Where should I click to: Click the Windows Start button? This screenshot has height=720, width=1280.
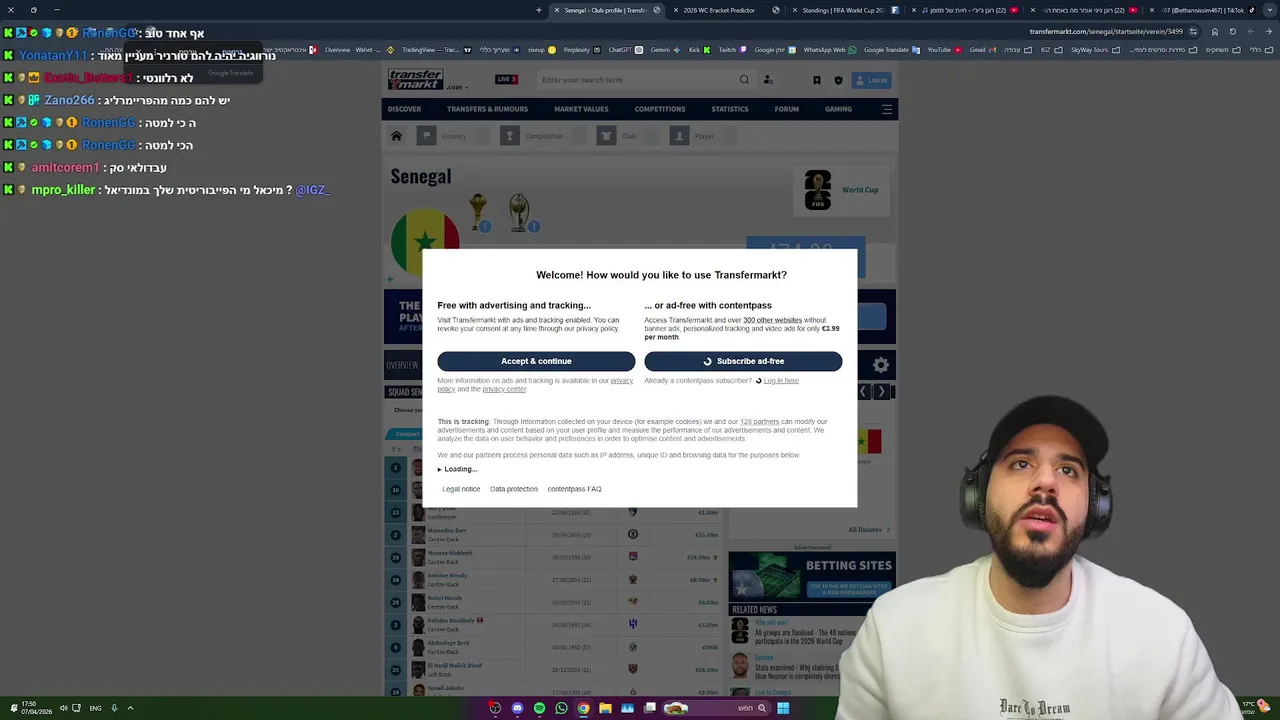click(783, 708)
